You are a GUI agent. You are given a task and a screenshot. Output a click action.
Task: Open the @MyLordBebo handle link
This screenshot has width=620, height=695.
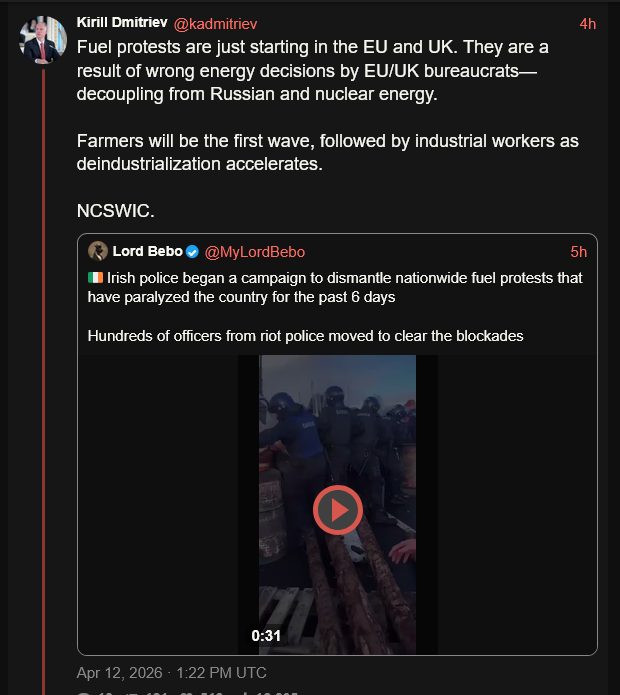pos(255,252)
